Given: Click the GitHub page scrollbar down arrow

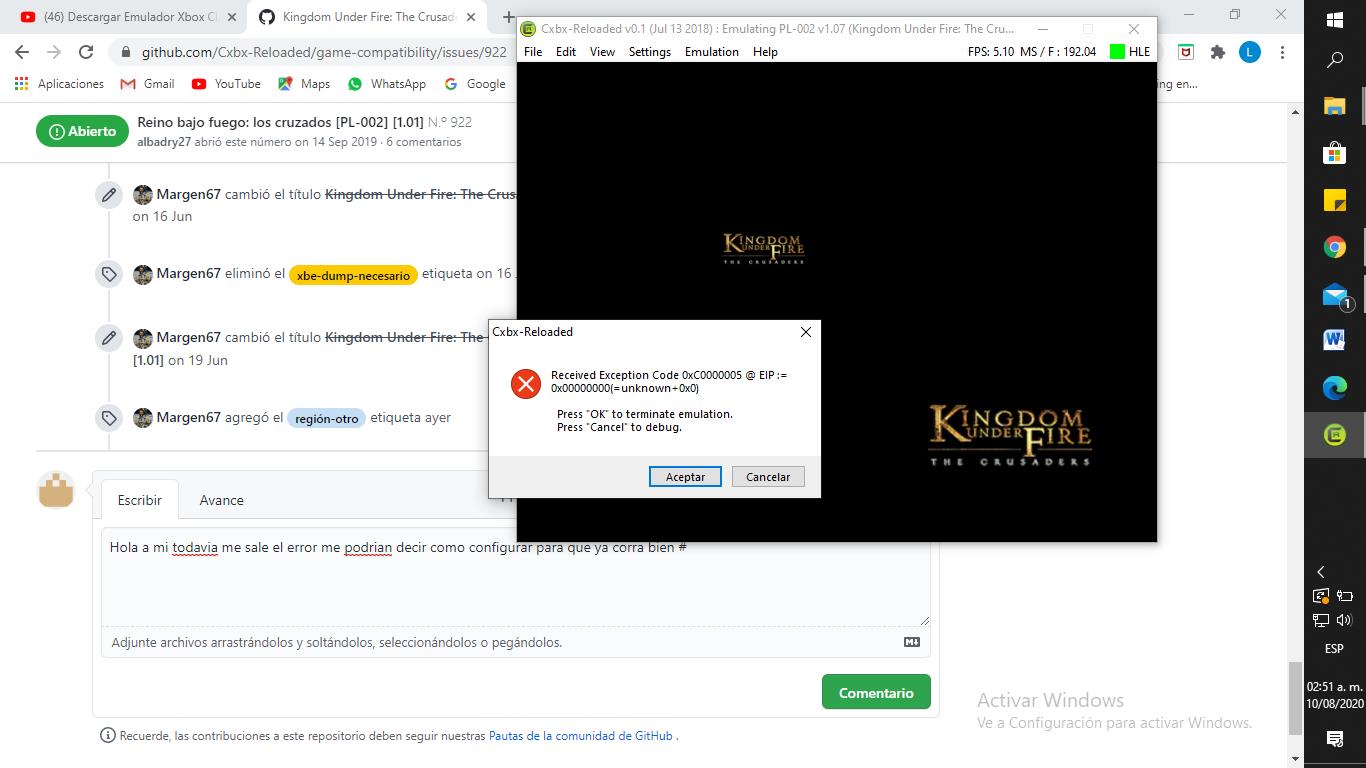Looking at the screenshot, I should pyautogui.click(x=1296, y=757).
